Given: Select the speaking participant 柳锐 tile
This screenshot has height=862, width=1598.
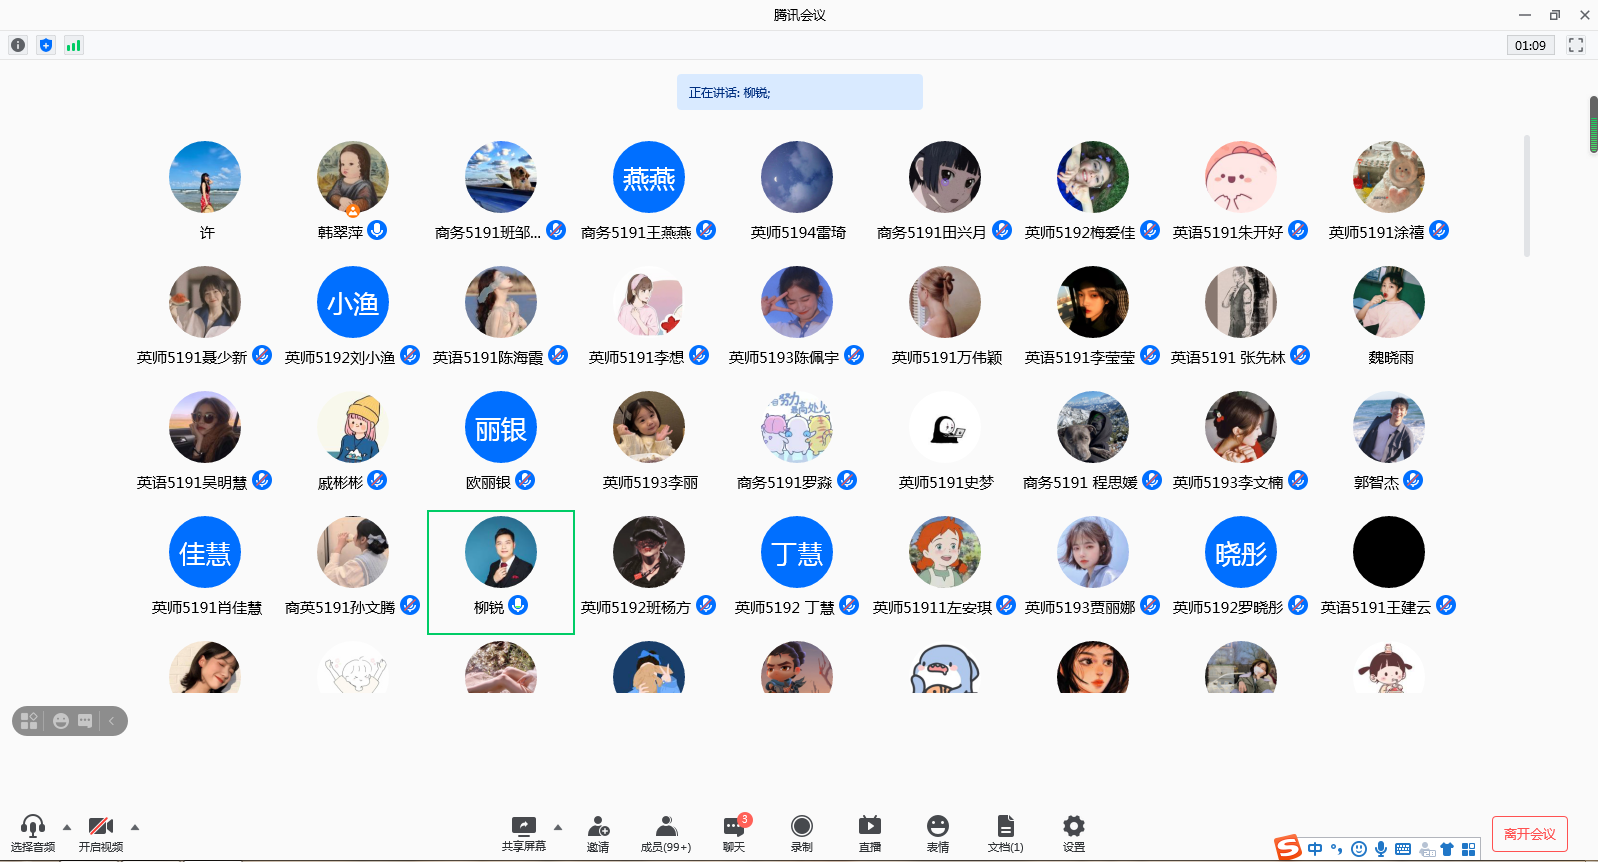Looking at the screenshot, I should tap(501, 572).
